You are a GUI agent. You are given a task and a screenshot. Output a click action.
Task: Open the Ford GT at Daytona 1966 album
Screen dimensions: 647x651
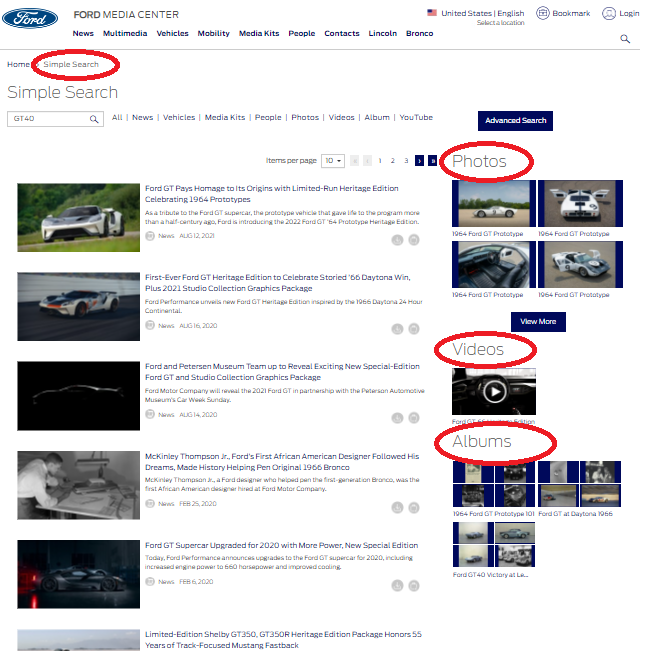(x=579, y=484)
